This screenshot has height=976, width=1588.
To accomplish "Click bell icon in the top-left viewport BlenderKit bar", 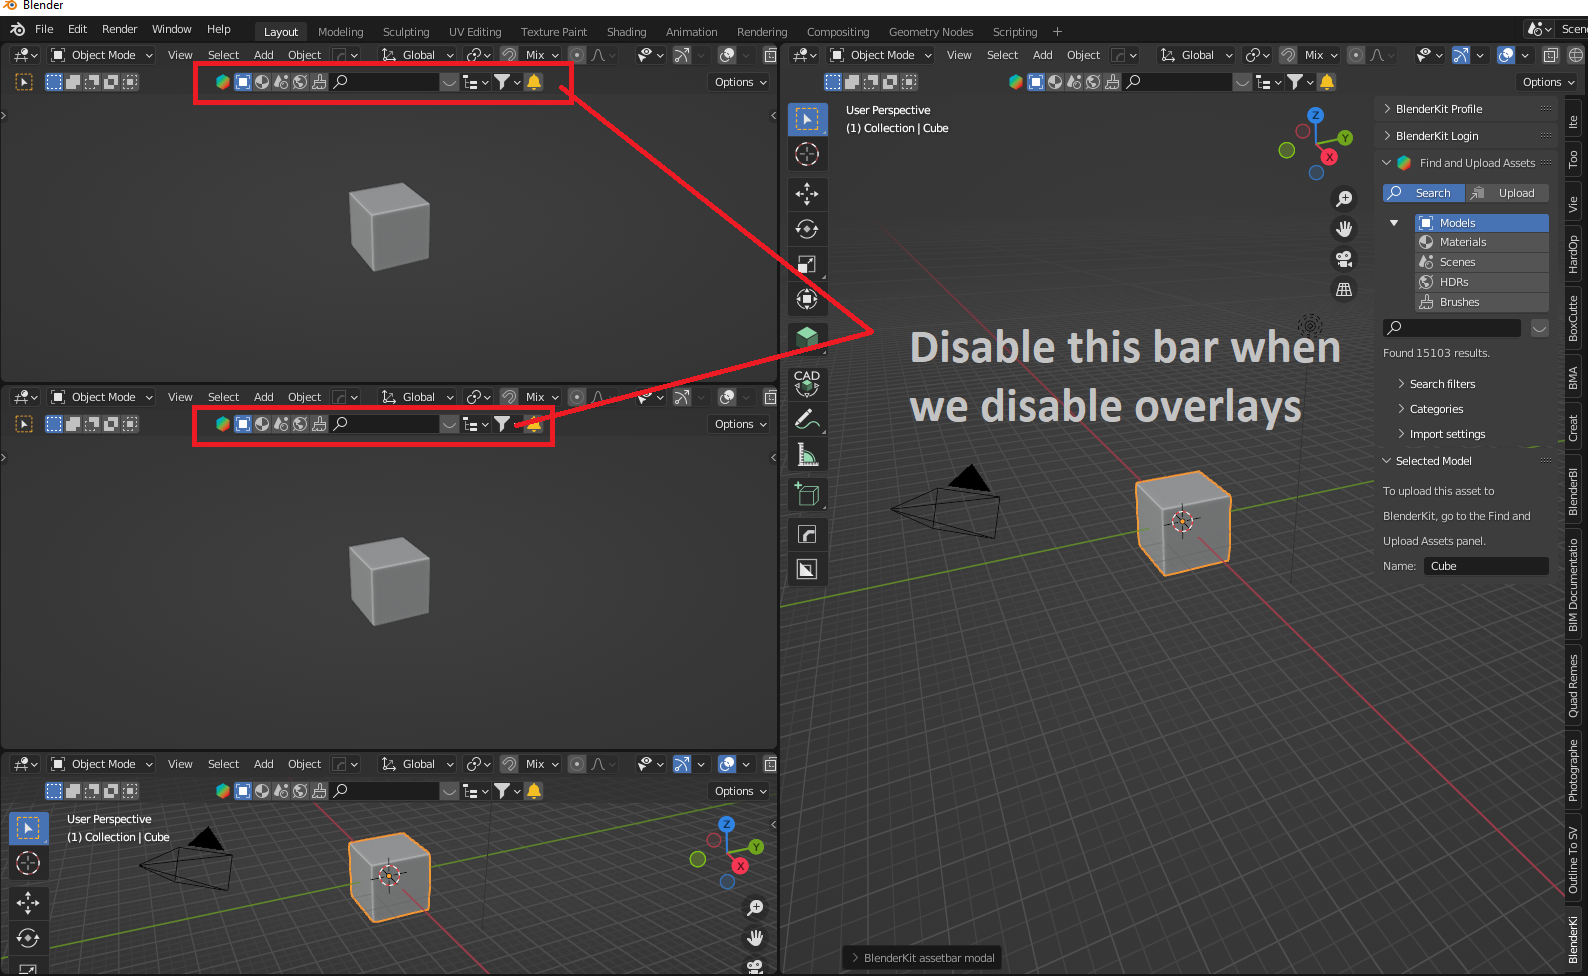I will [x=534, y=82].
